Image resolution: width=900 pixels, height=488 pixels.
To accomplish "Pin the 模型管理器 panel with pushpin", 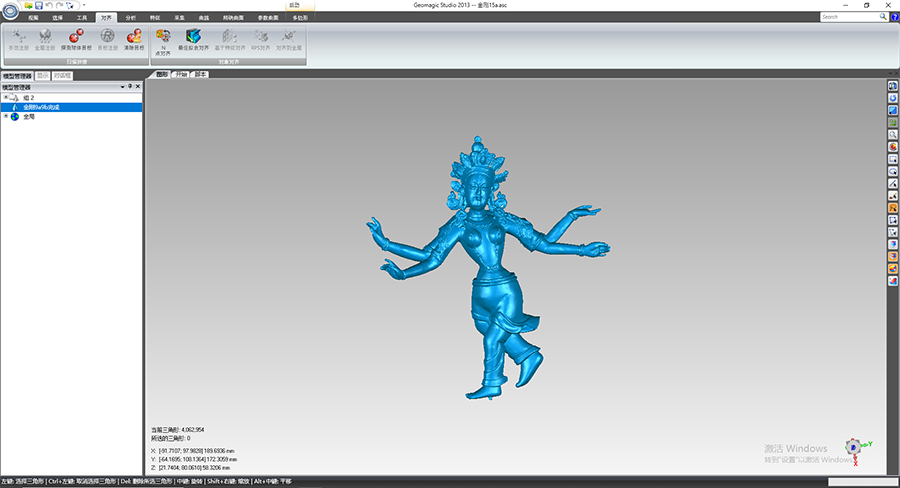I will [x=130, y=86].
